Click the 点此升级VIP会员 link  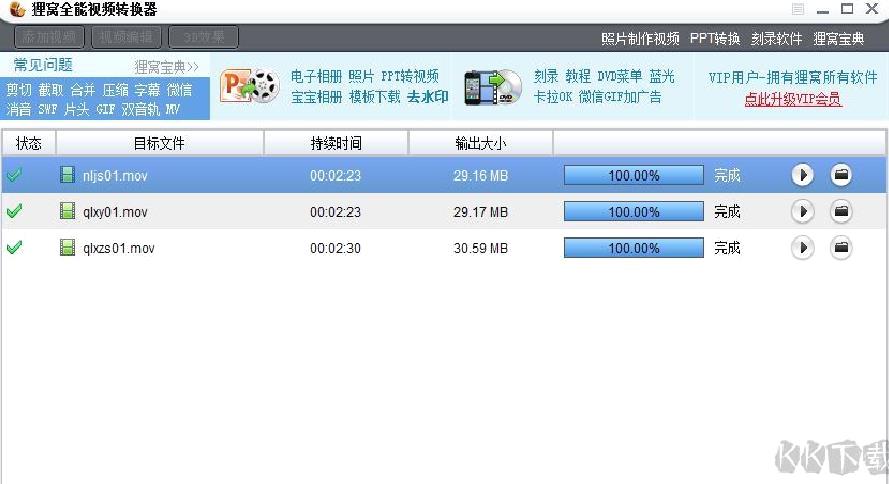coord(793,99)
